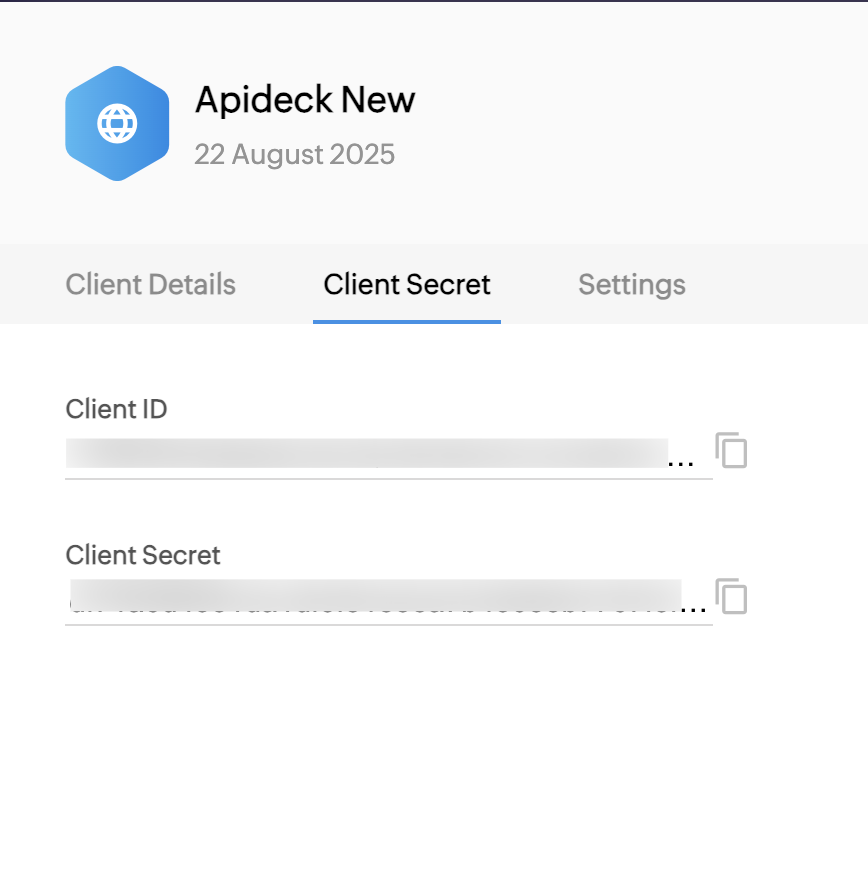The height and width of the screenshot is (880, 868).
Task: Click the Client Secret label
Action: 142,555
